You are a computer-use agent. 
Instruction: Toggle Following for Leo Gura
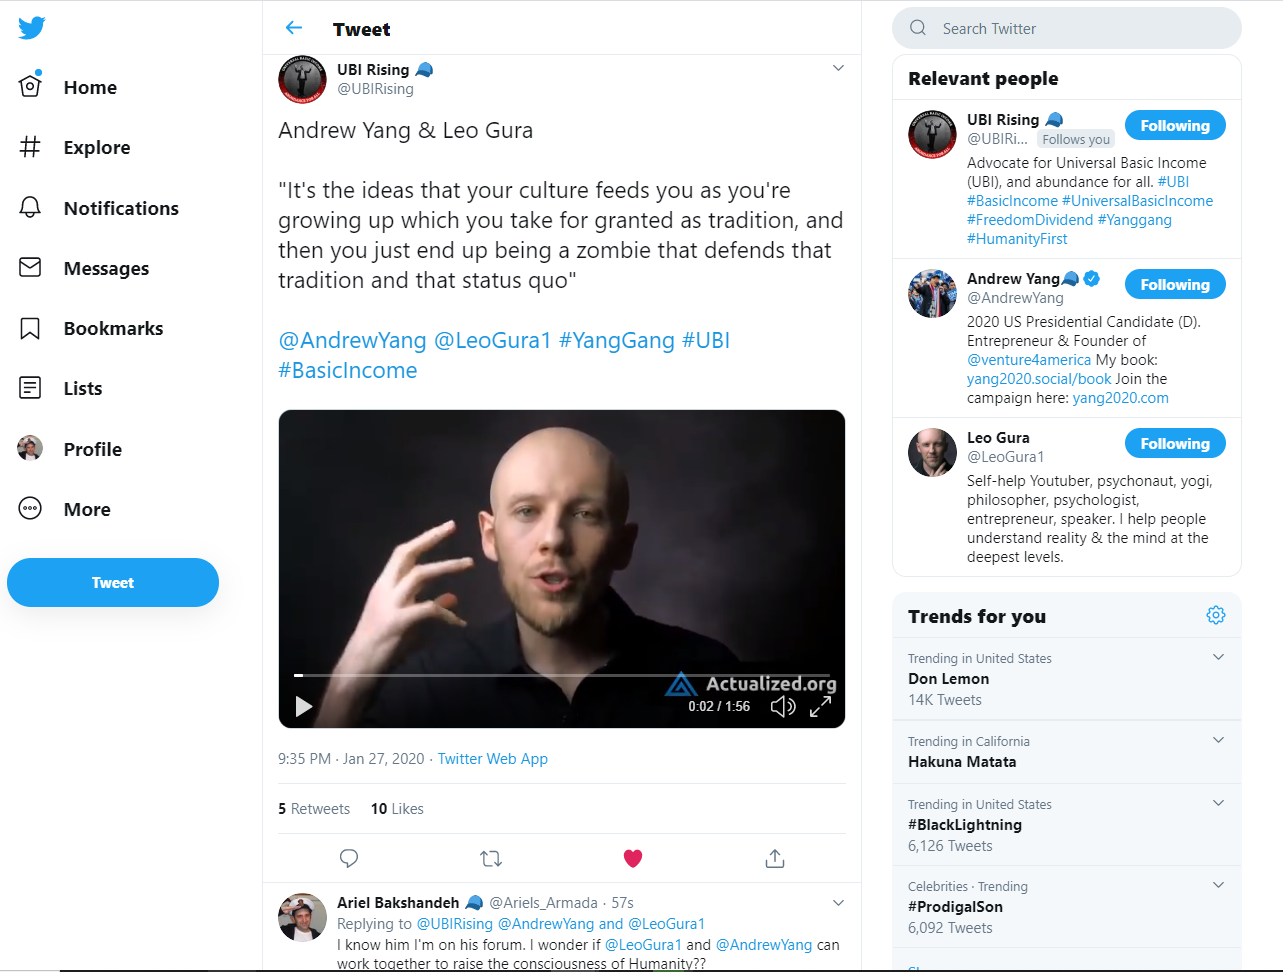[x=1175, y=444]
